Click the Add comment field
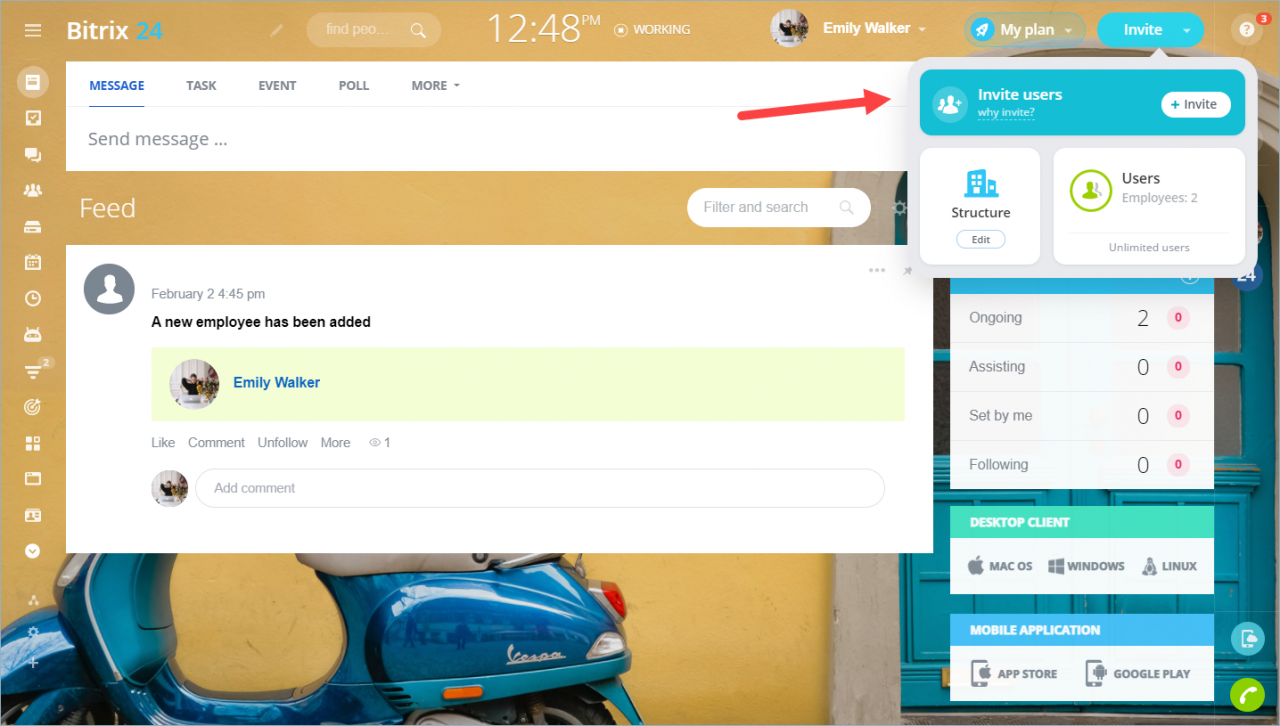This screenshot has height=726, width=1280. tap(540, 488)
